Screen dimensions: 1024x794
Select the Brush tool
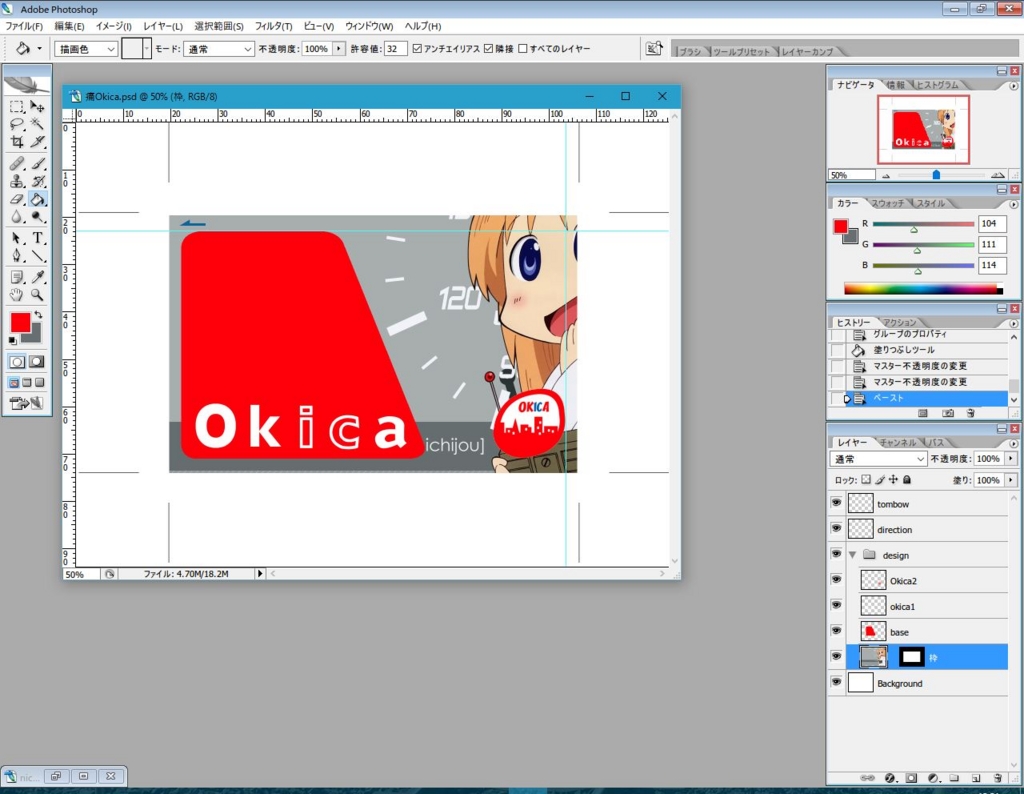37,163
